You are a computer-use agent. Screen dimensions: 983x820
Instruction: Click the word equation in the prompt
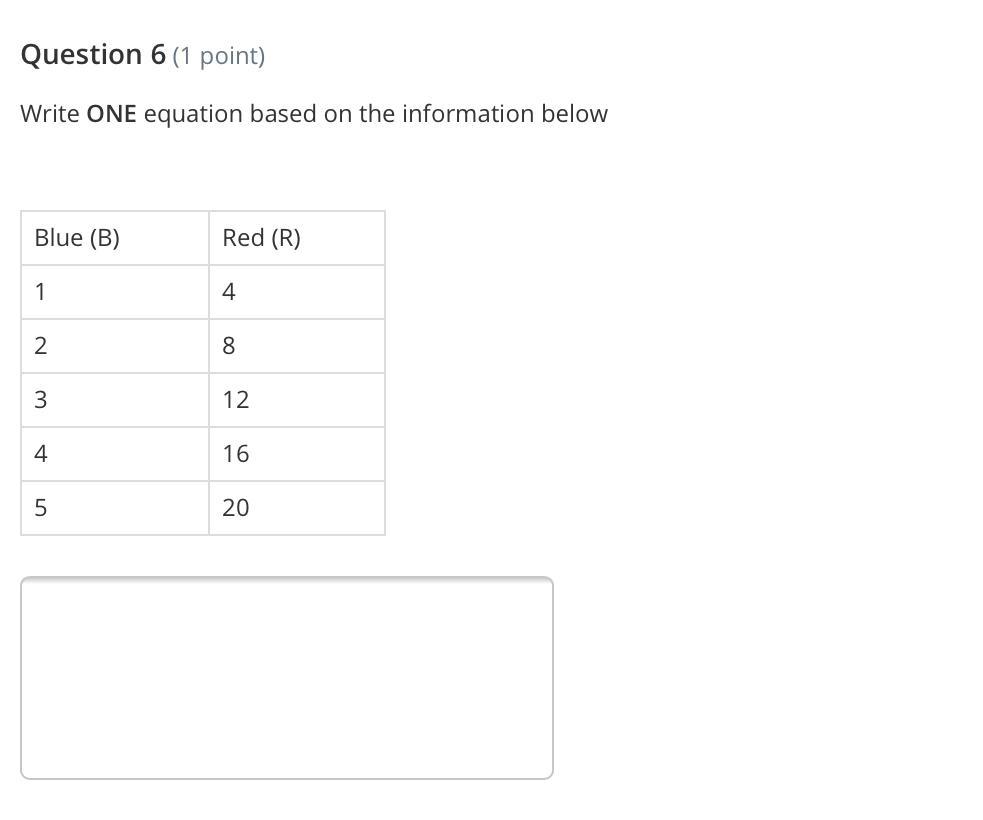click(x=193, y=115)
